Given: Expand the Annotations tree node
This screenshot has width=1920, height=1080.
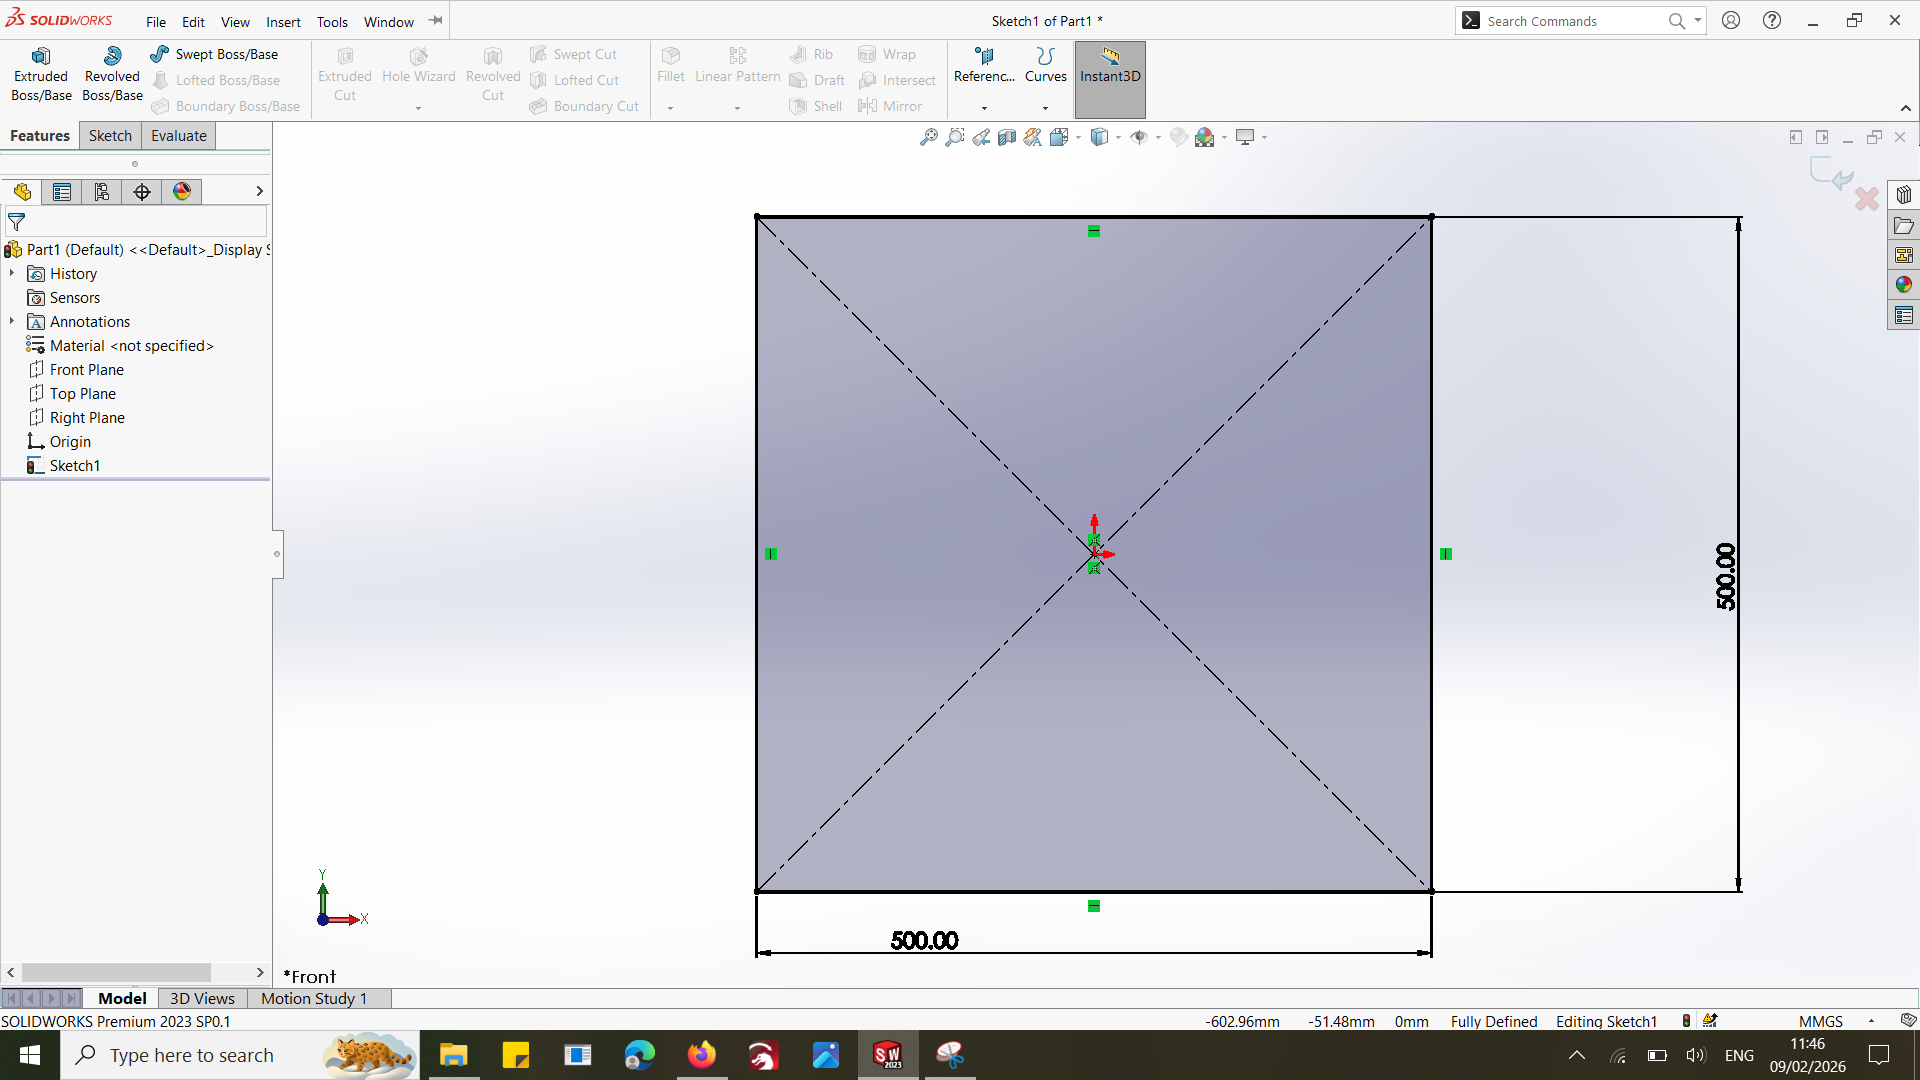Looking at the screenshot, I should (12, 321).
